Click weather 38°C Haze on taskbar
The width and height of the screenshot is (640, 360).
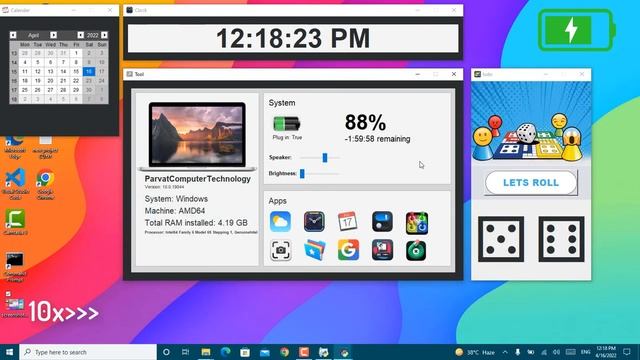[x=475, y=352]
